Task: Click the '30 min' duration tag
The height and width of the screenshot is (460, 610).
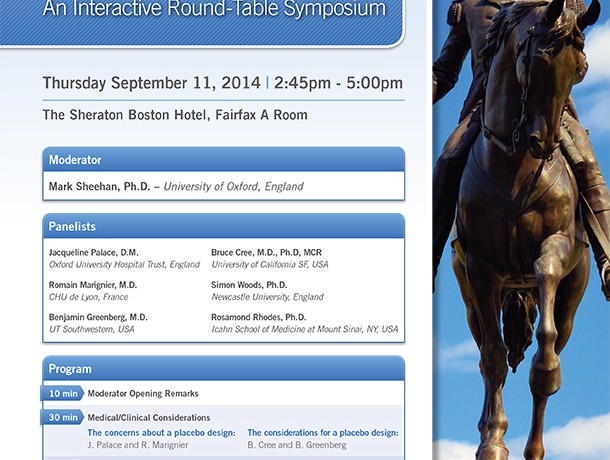Action: tap(62, 418)
